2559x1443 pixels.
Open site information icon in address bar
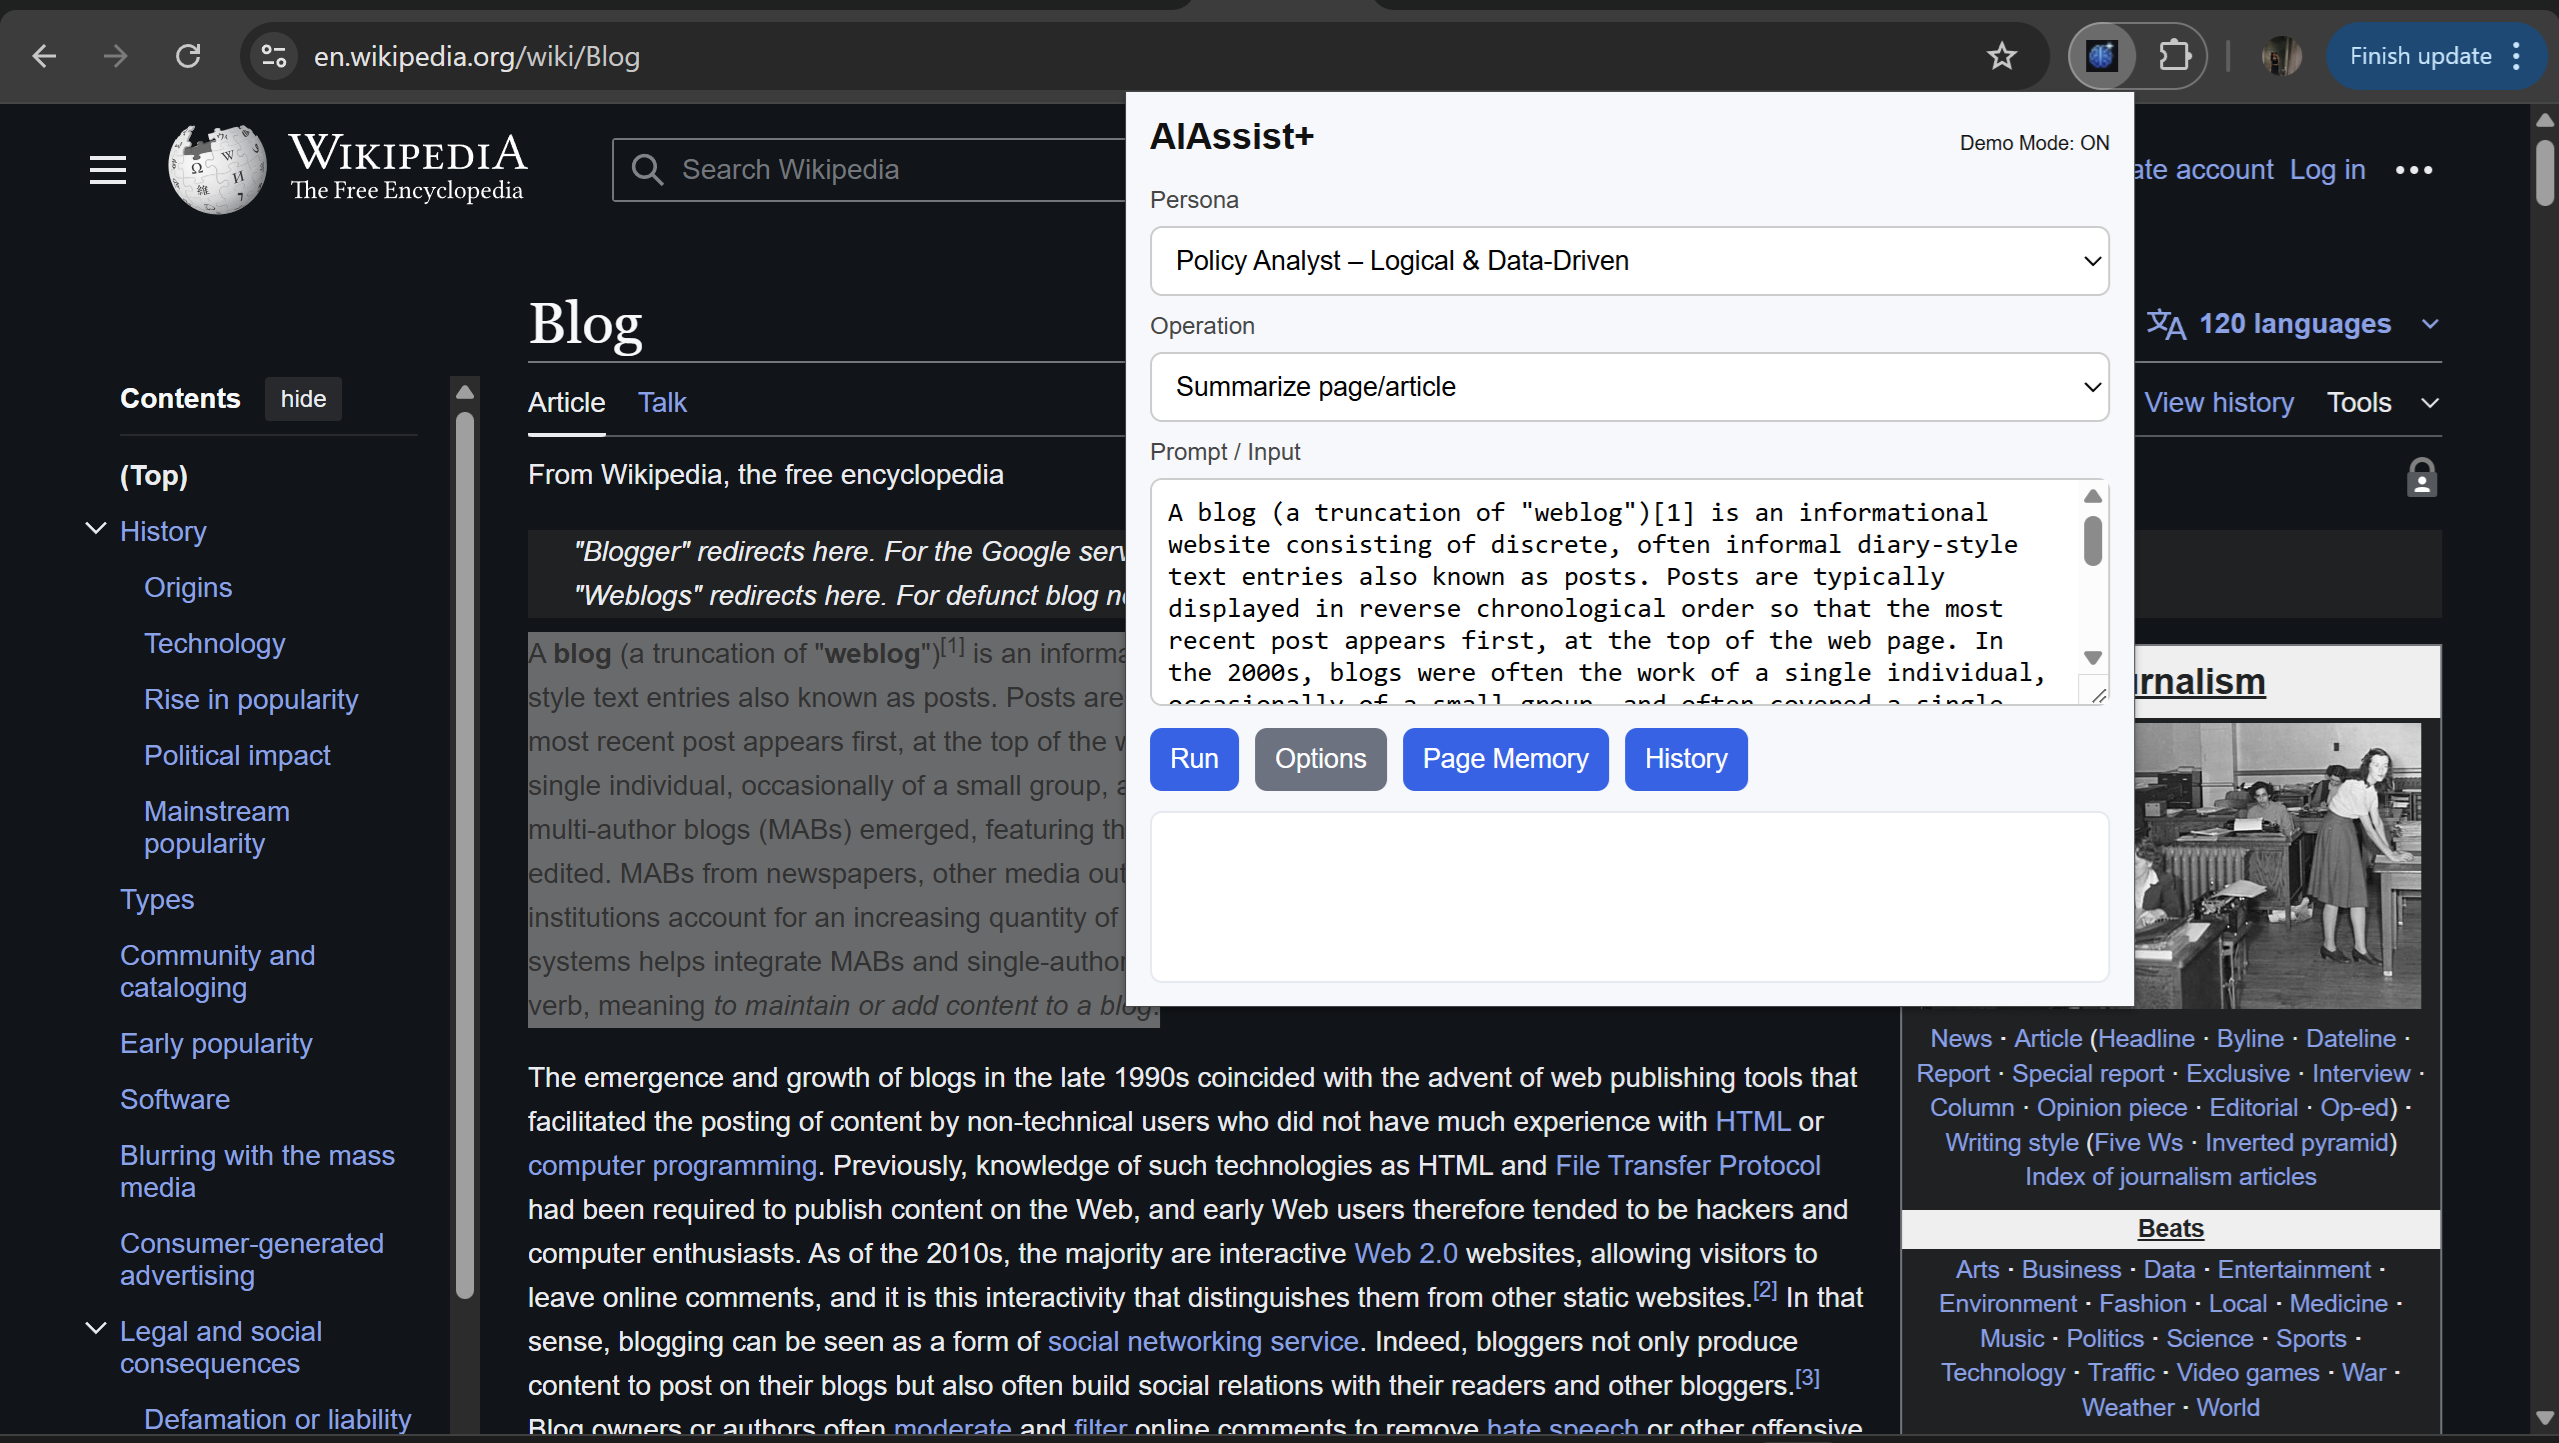point(273,56)
